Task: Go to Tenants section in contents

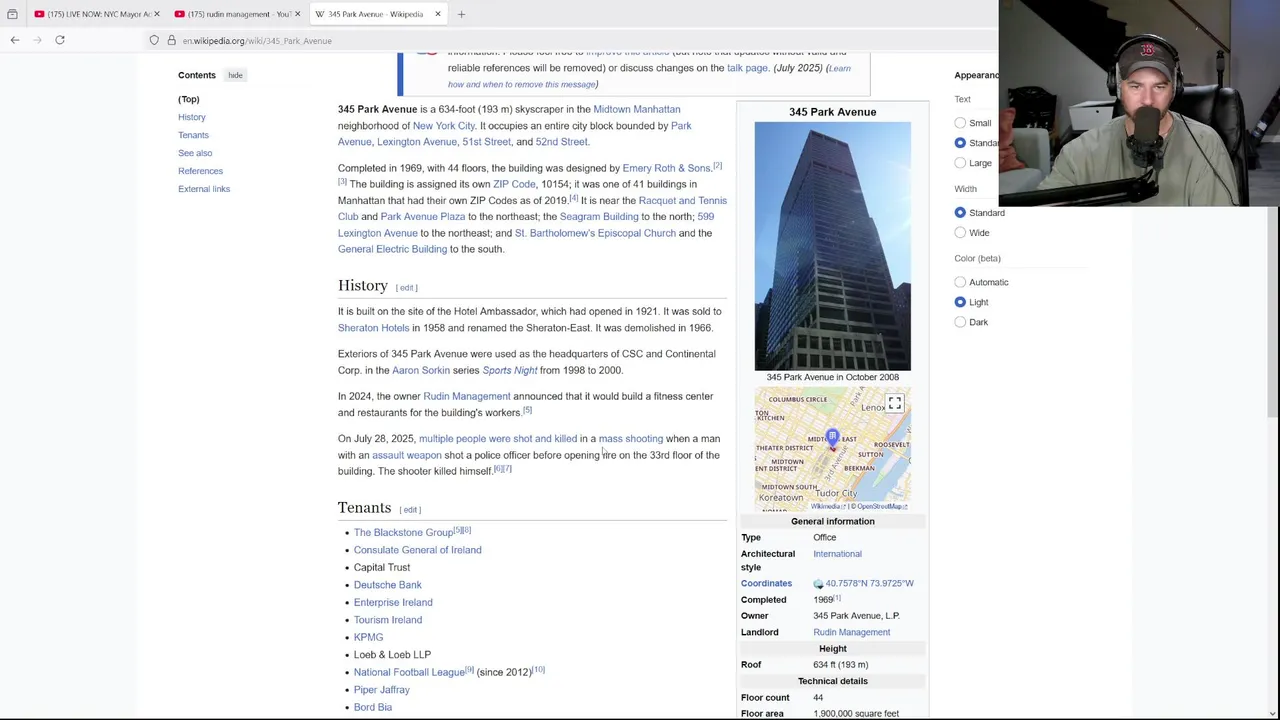Action: click(x=193, y=135)
